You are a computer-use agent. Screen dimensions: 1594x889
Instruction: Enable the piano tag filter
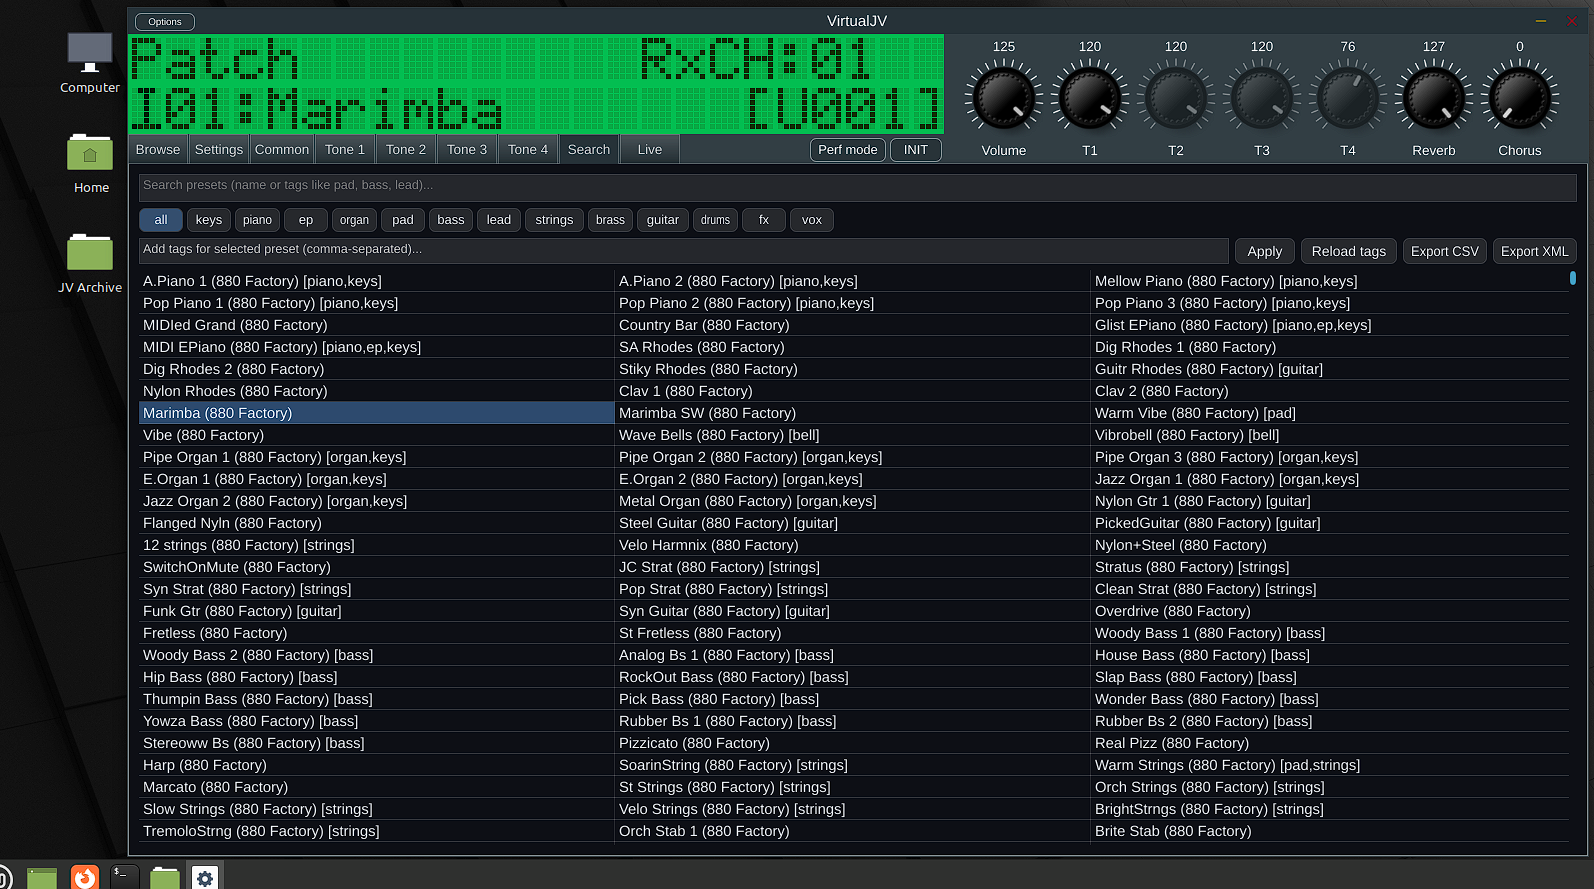257,220
